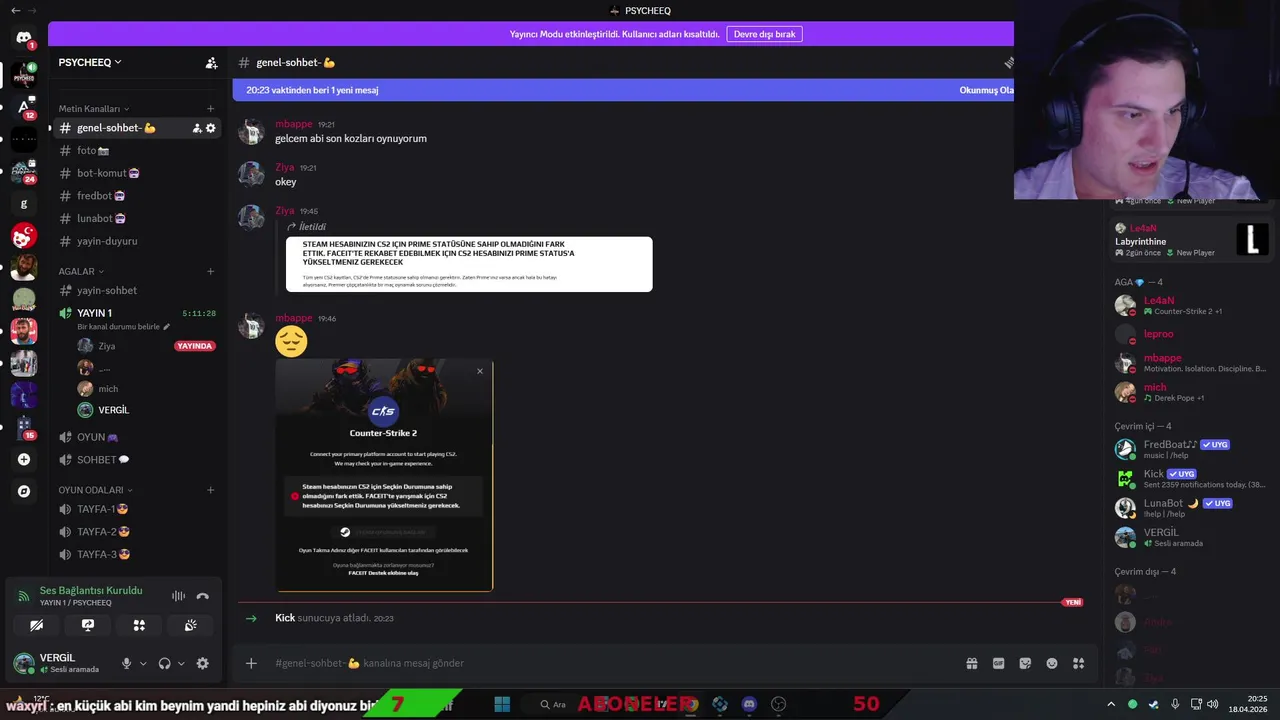Open sticker picker
Image resolution: width=1280 pixels, height=720 pixels.
(1025, 663)
